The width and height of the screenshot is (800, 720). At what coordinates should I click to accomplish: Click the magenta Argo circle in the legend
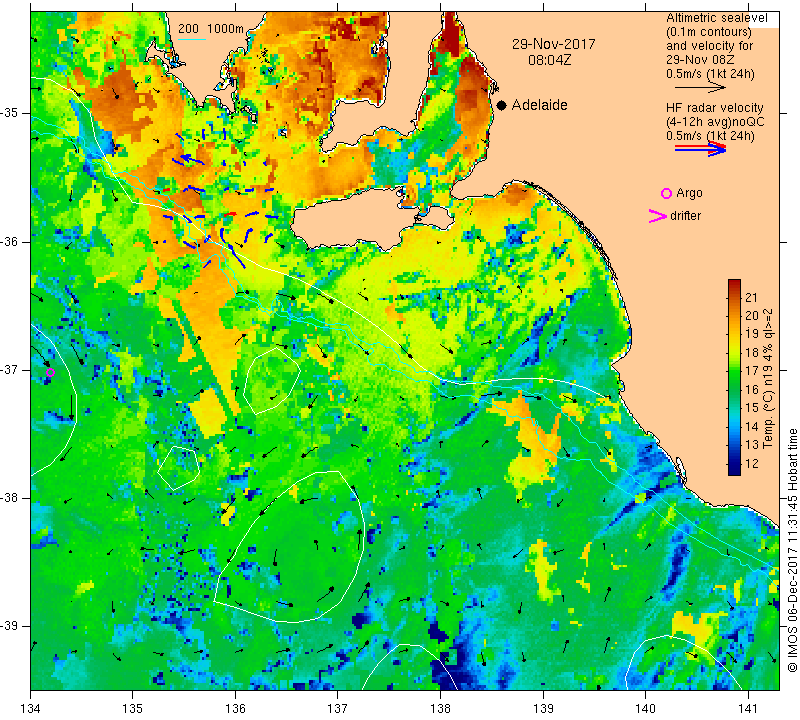(666, 193)
